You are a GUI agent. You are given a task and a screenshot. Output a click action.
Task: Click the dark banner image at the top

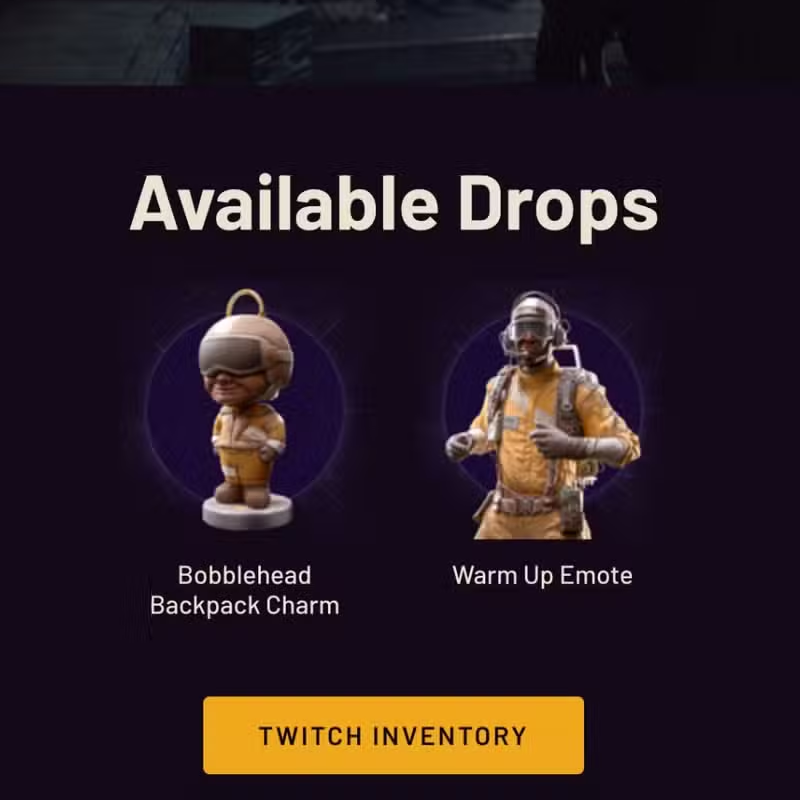point(400,42)
